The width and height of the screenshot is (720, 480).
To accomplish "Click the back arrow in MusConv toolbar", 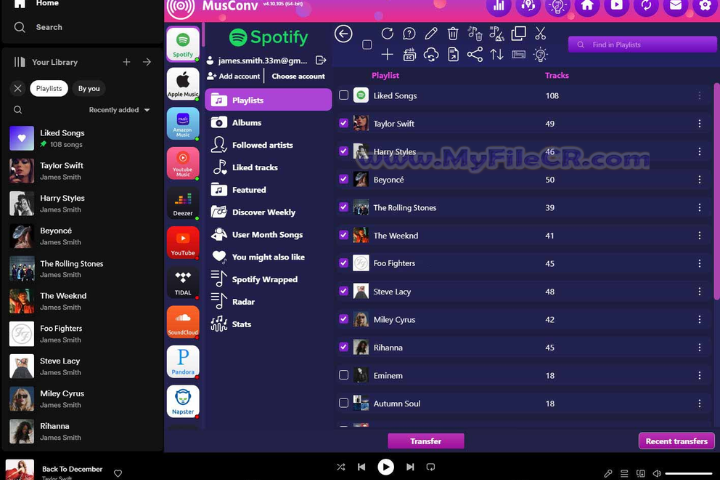I will pos(343,34).
